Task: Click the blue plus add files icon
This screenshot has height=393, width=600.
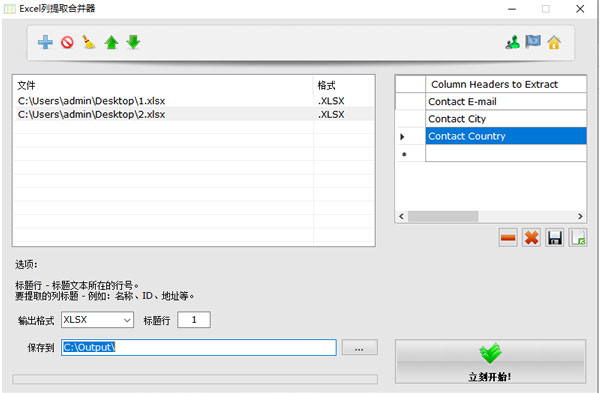Action: [45, 42]
